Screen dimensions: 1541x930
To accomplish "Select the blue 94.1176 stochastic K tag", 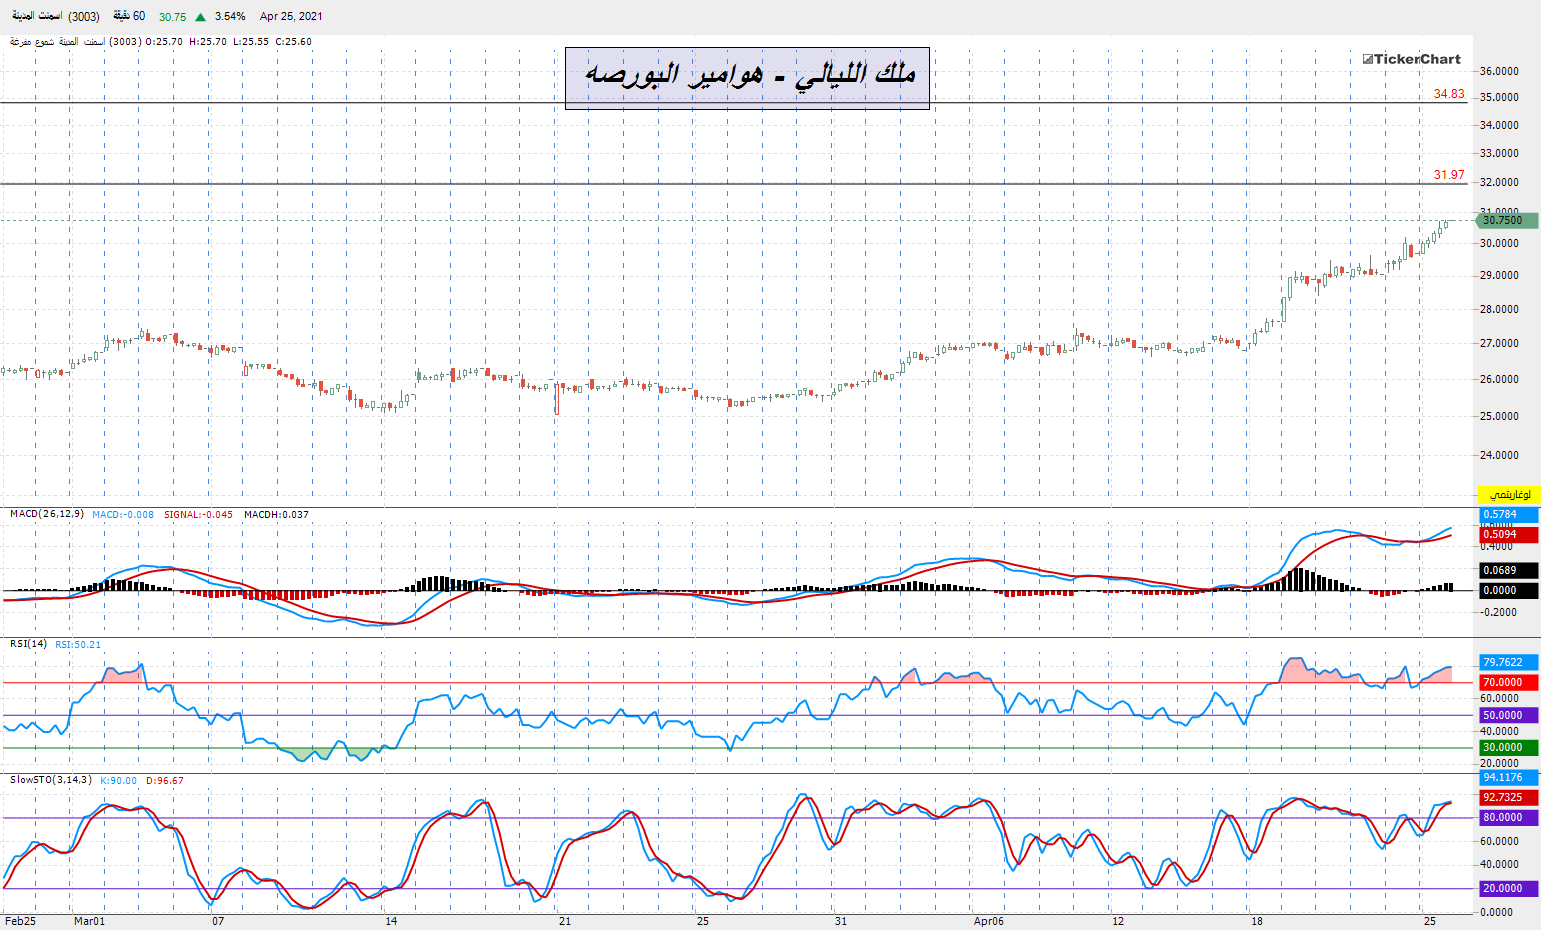I will [x=1508, y=777].
